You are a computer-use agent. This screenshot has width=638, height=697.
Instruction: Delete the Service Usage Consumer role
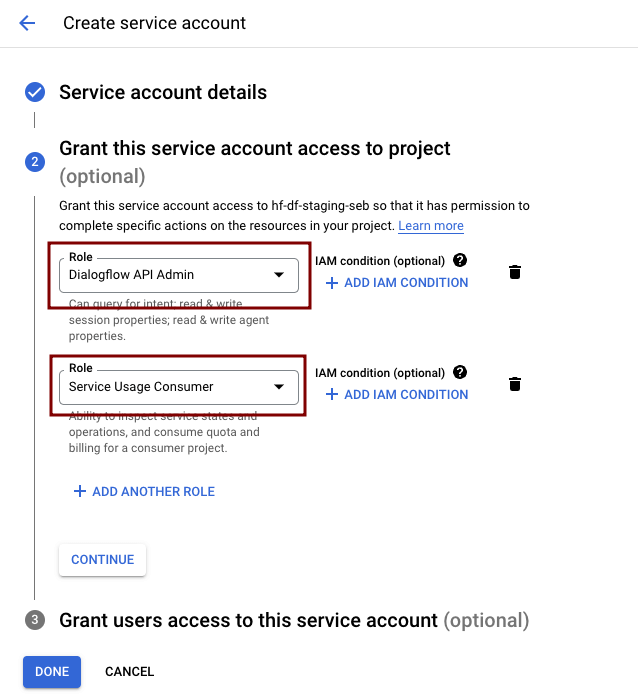[515, 384]
